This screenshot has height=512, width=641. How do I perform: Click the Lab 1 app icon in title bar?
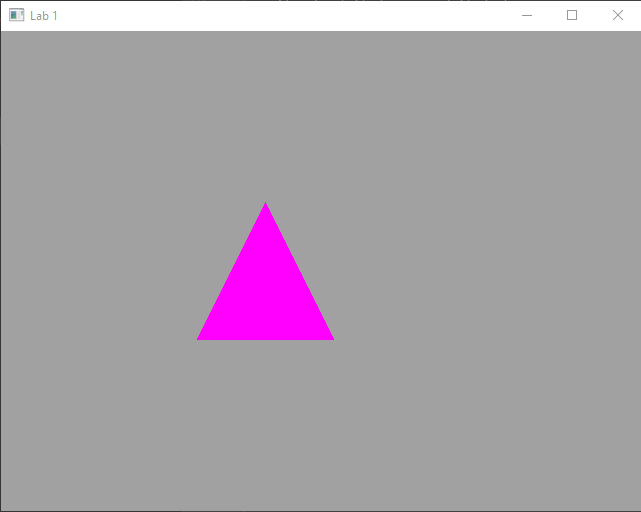pos(16,15)
